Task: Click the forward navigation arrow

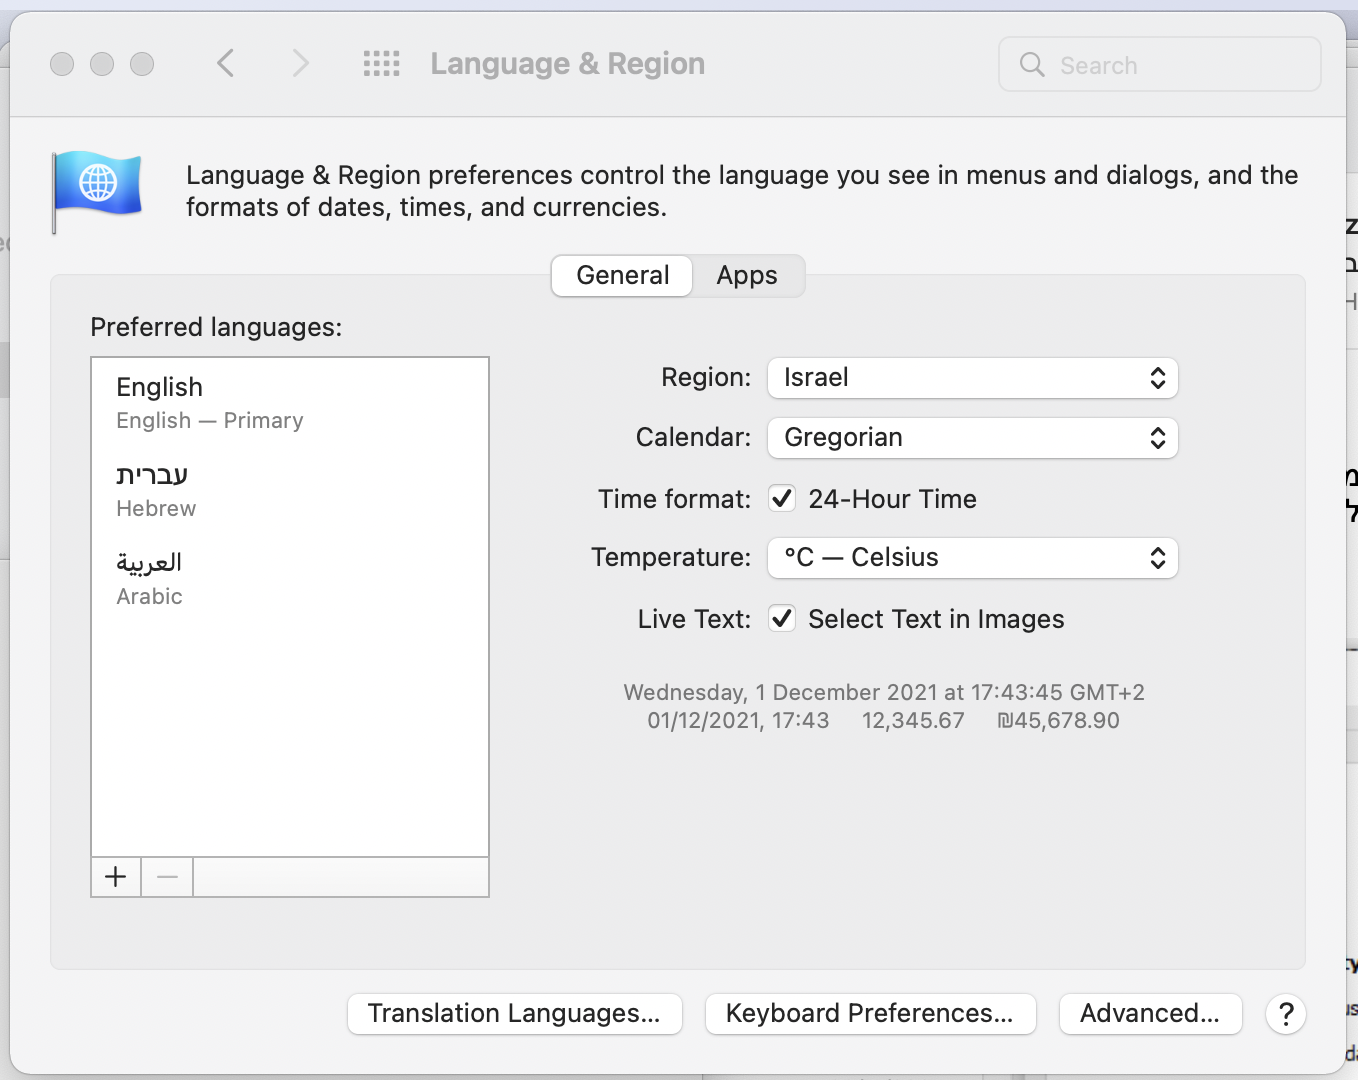Action: point(300,64)
